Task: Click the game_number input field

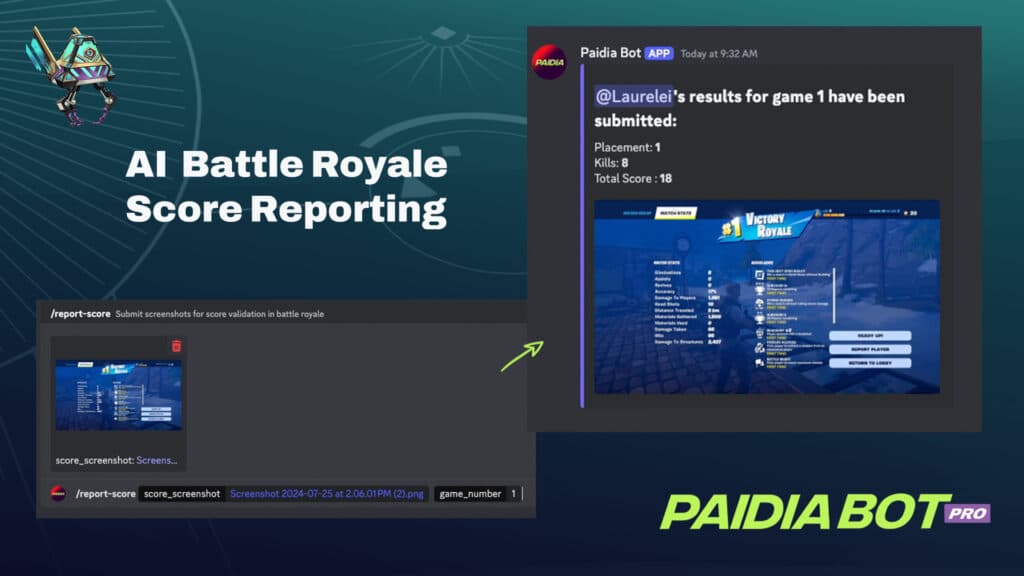Action: pyautogui.click(x=514, y=493)
